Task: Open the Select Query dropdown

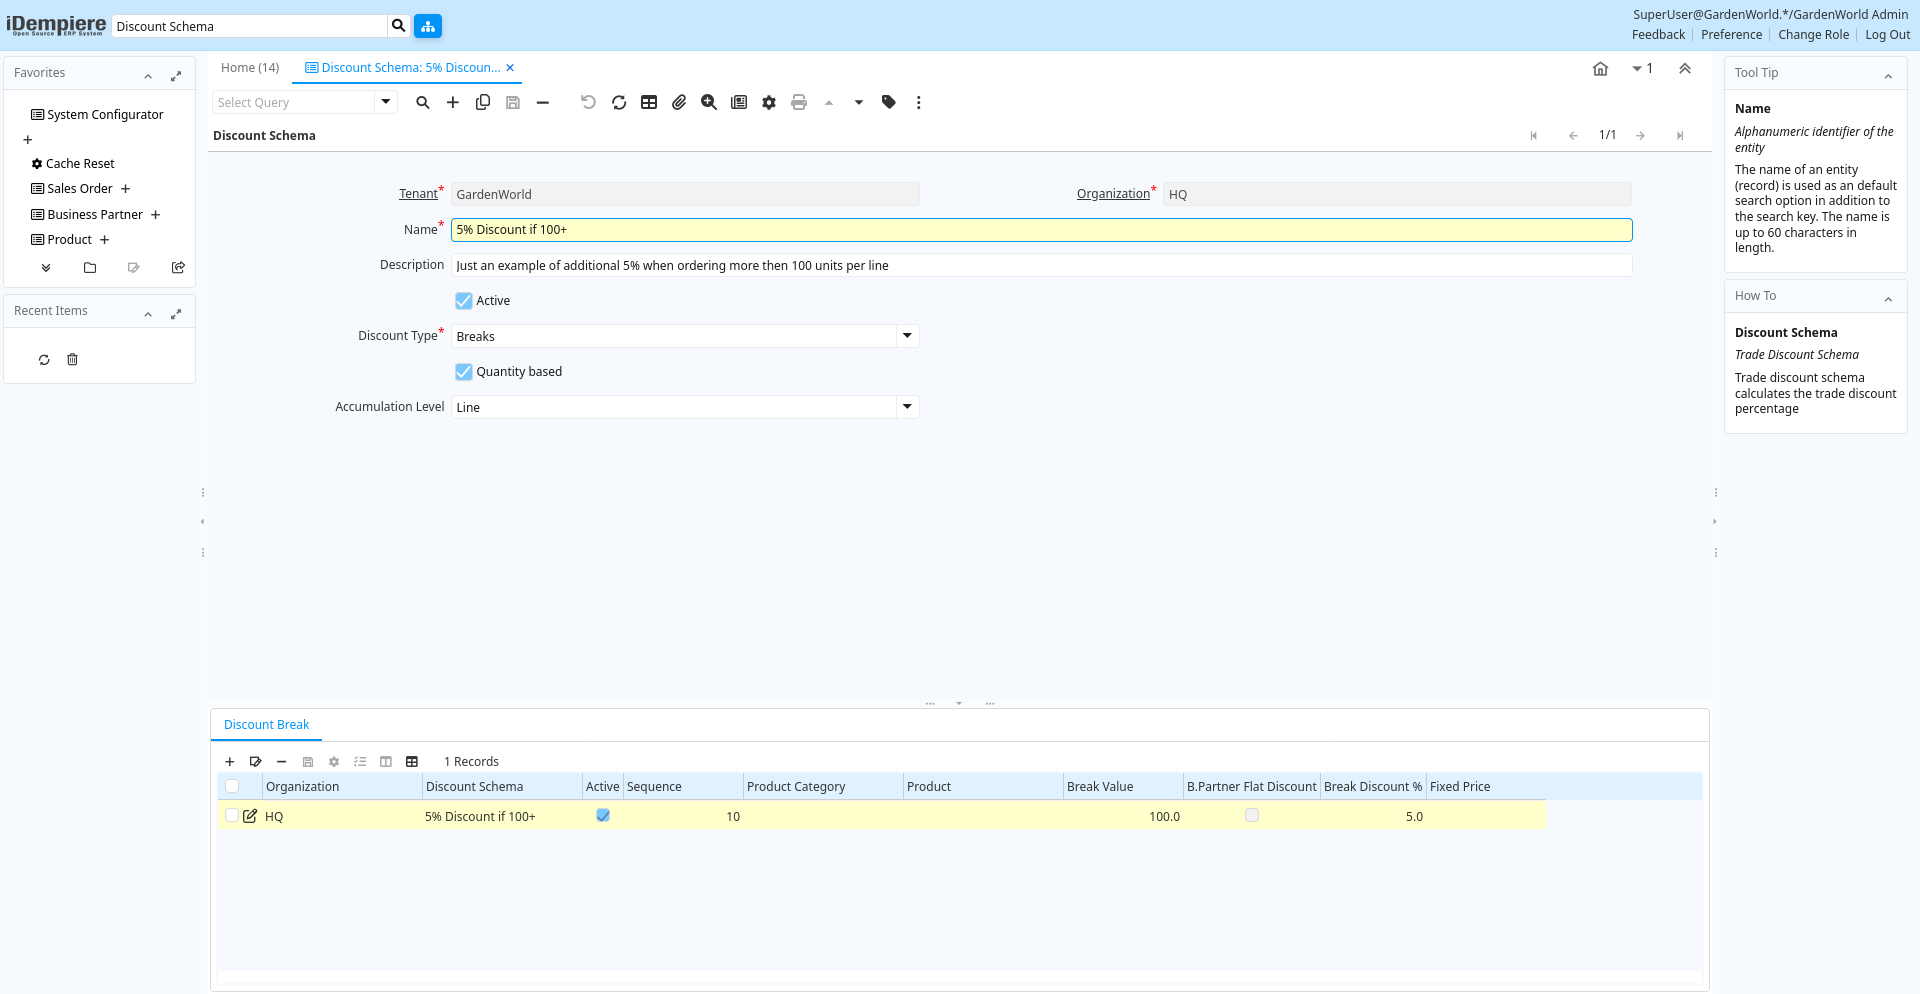Action: coord(385,102)
